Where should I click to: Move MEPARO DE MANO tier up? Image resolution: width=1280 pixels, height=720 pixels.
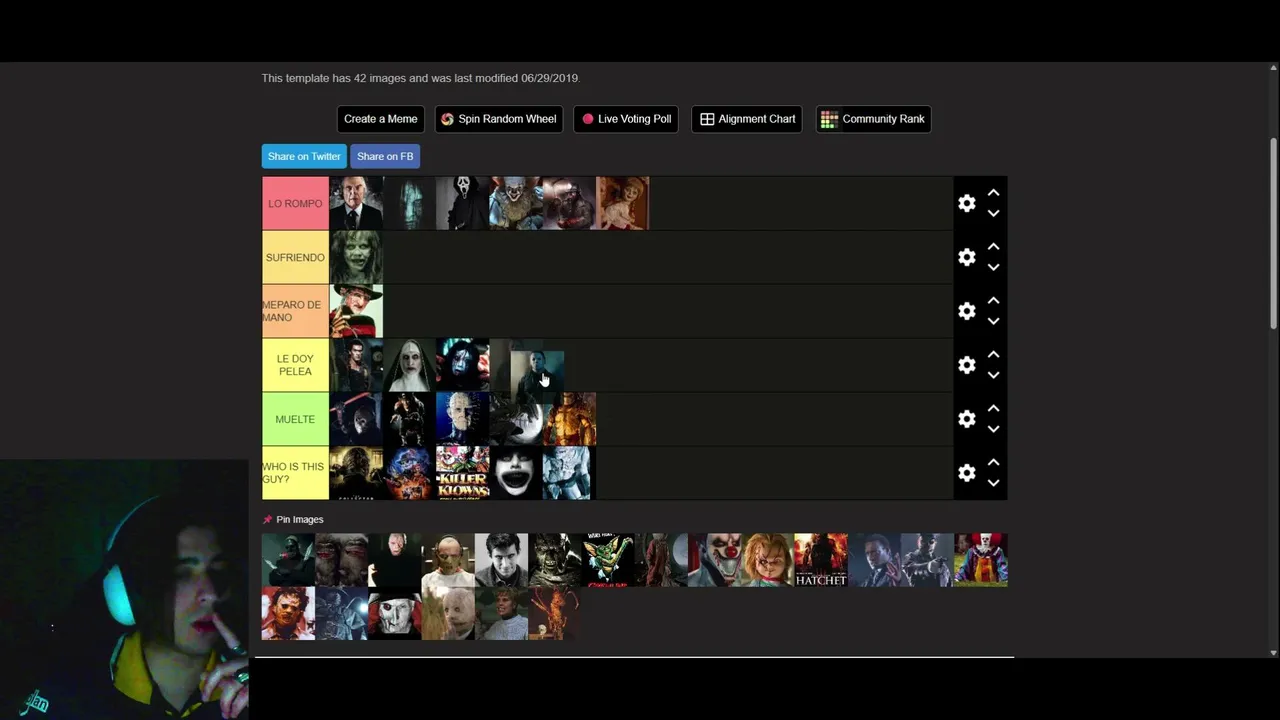coord(993,301)
